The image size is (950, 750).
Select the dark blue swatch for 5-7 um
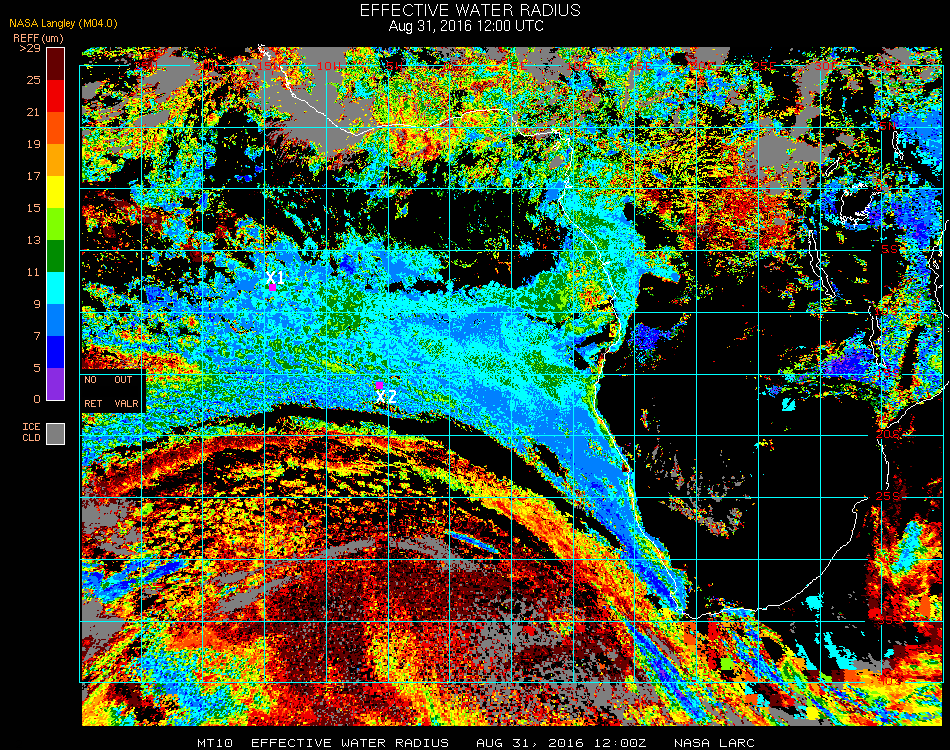(x=55, y=352)
